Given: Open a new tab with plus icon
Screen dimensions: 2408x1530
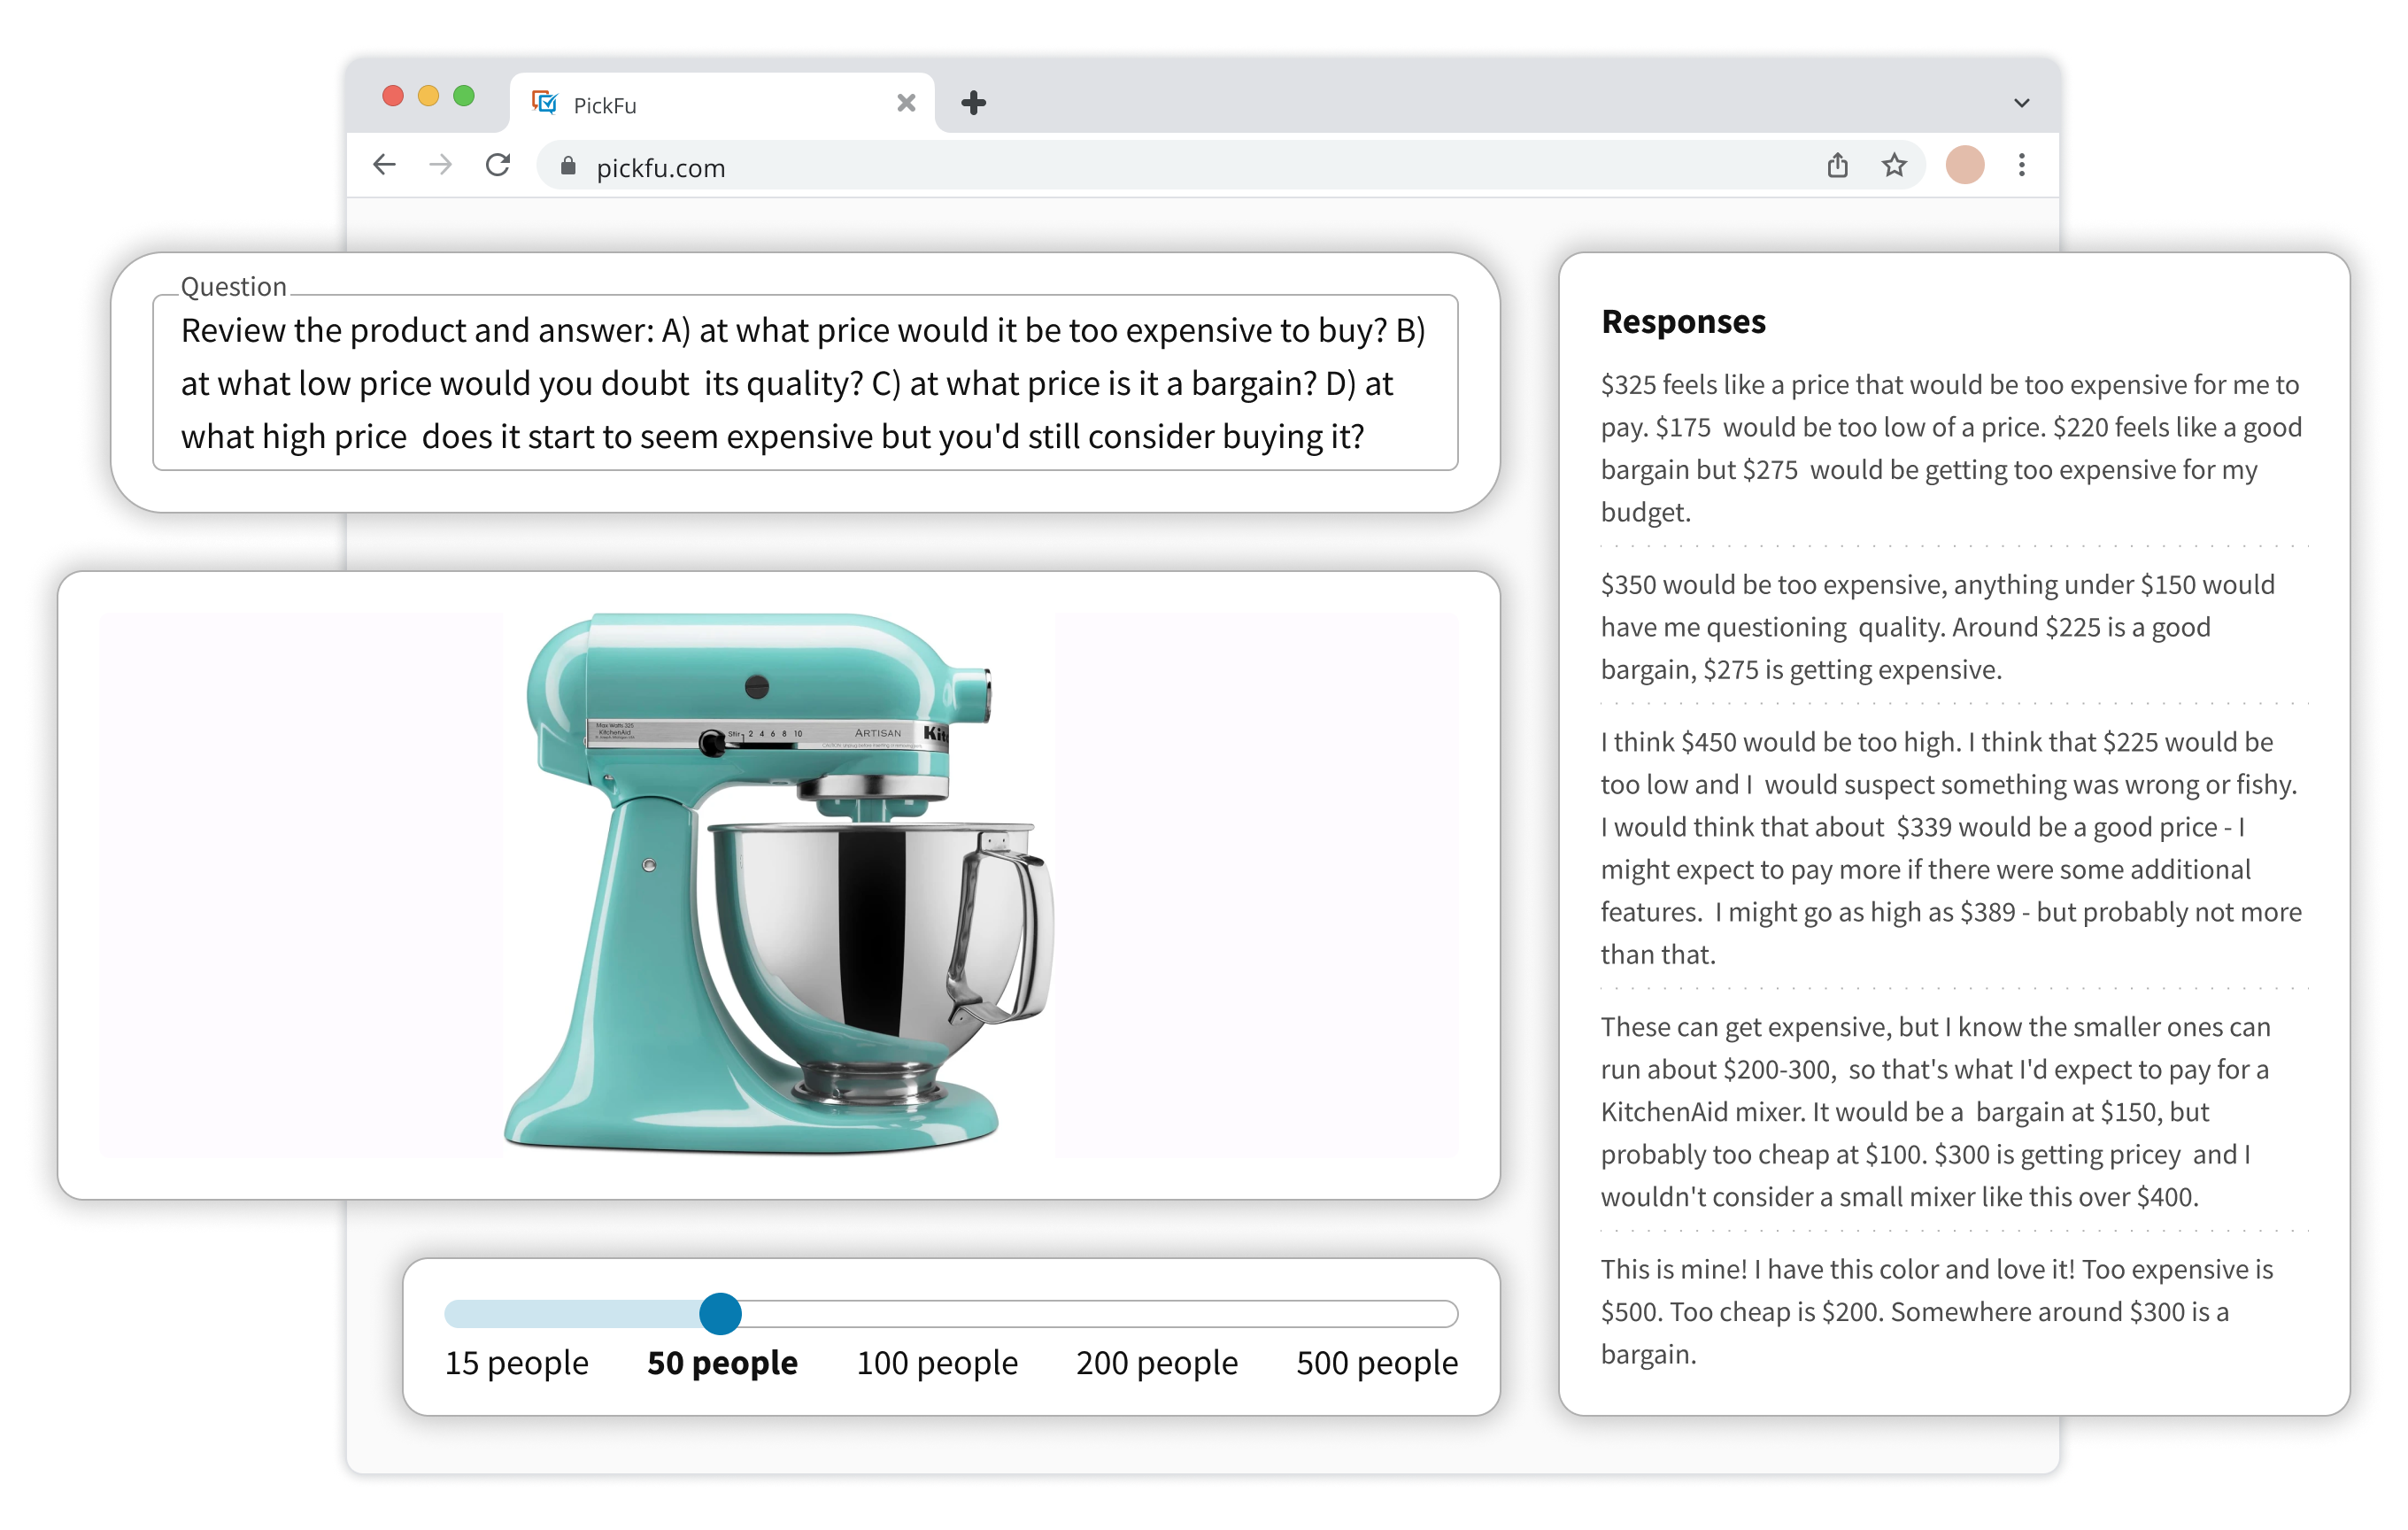Looking at the screenshot, I should point(973,103).
